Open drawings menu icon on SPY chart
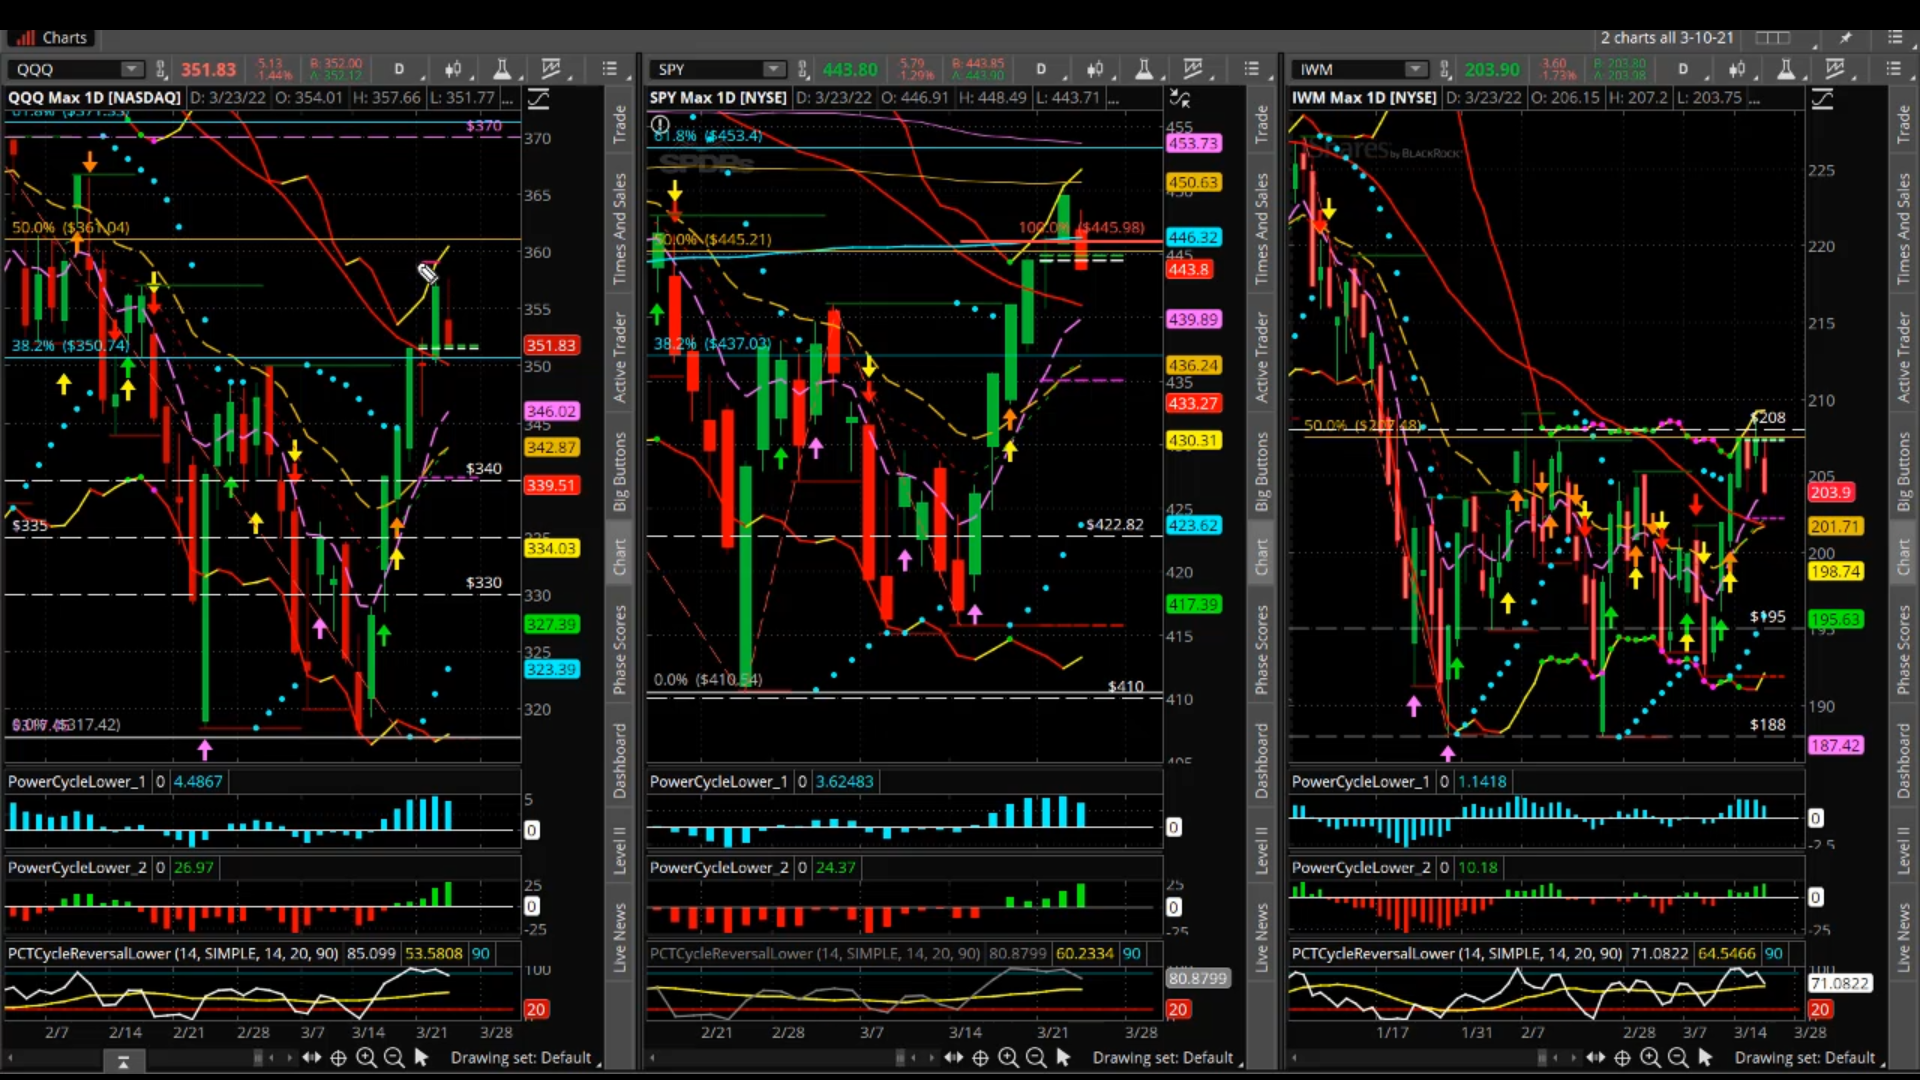 point(1193,69)
